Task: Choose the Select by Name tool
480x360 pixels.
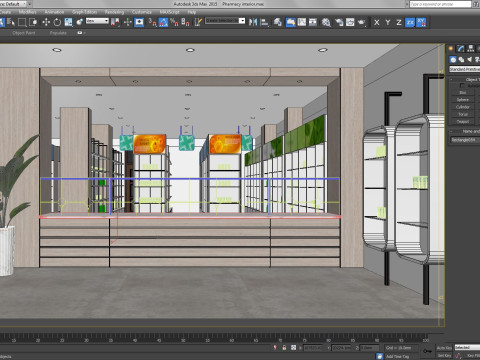Action: pos(11,22)
